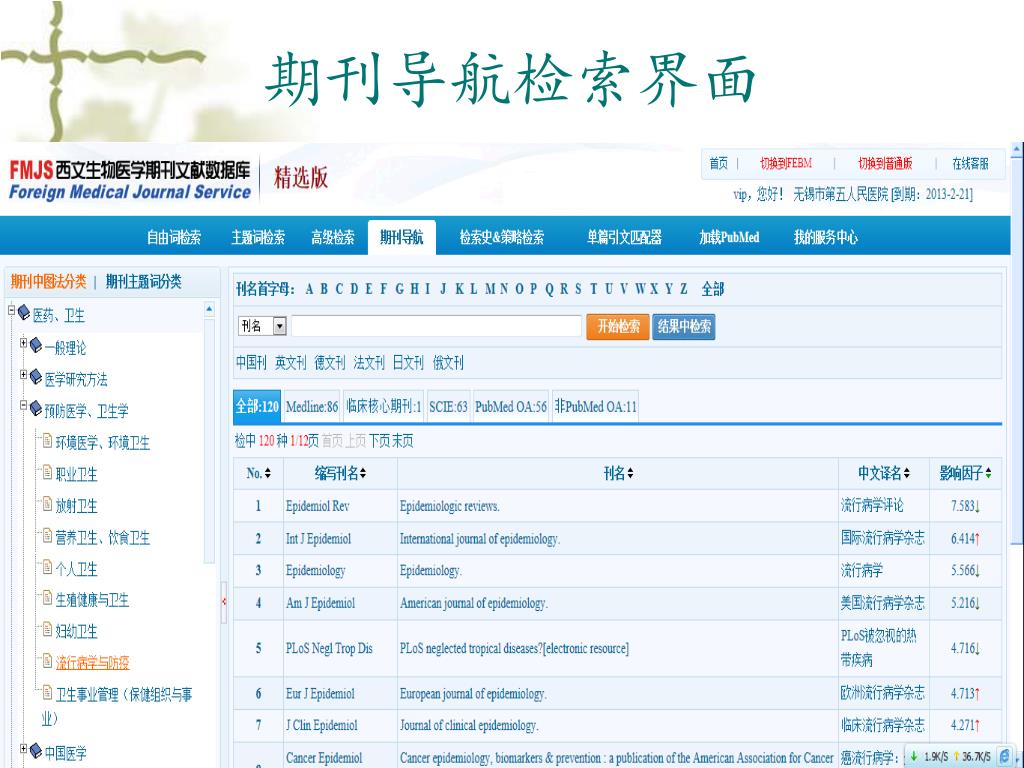Show 全部 journal initials
This screenshot has height=768, width=1024.
(712, 289)
